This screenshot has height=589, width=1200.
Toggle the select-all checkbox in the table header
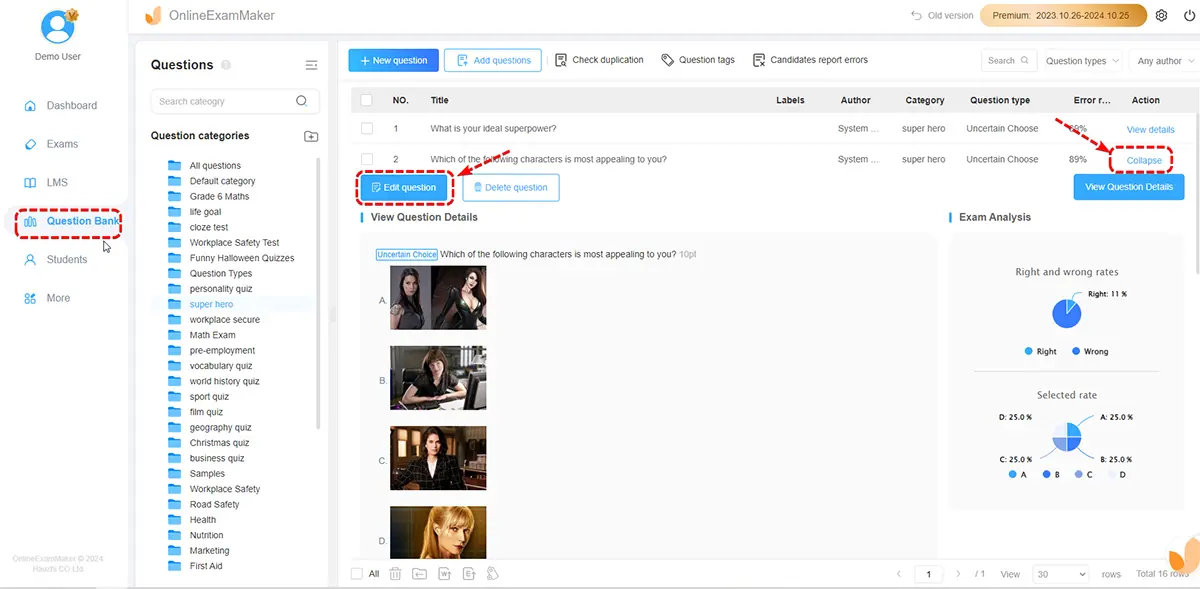point(367,100)
